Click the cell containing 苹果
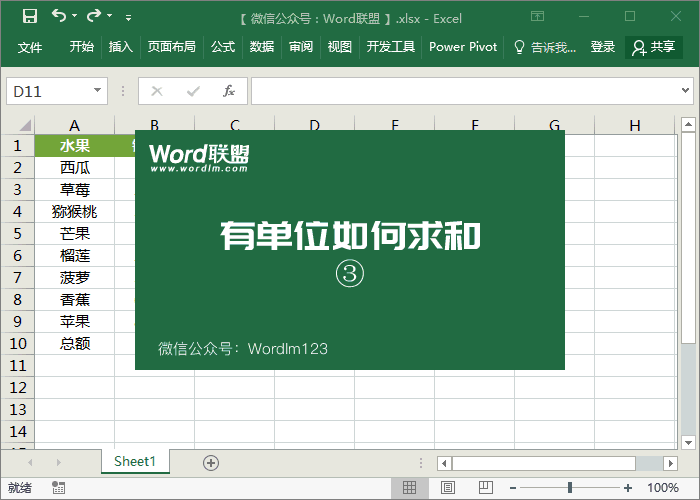700x500 pixels. (75, 321)
